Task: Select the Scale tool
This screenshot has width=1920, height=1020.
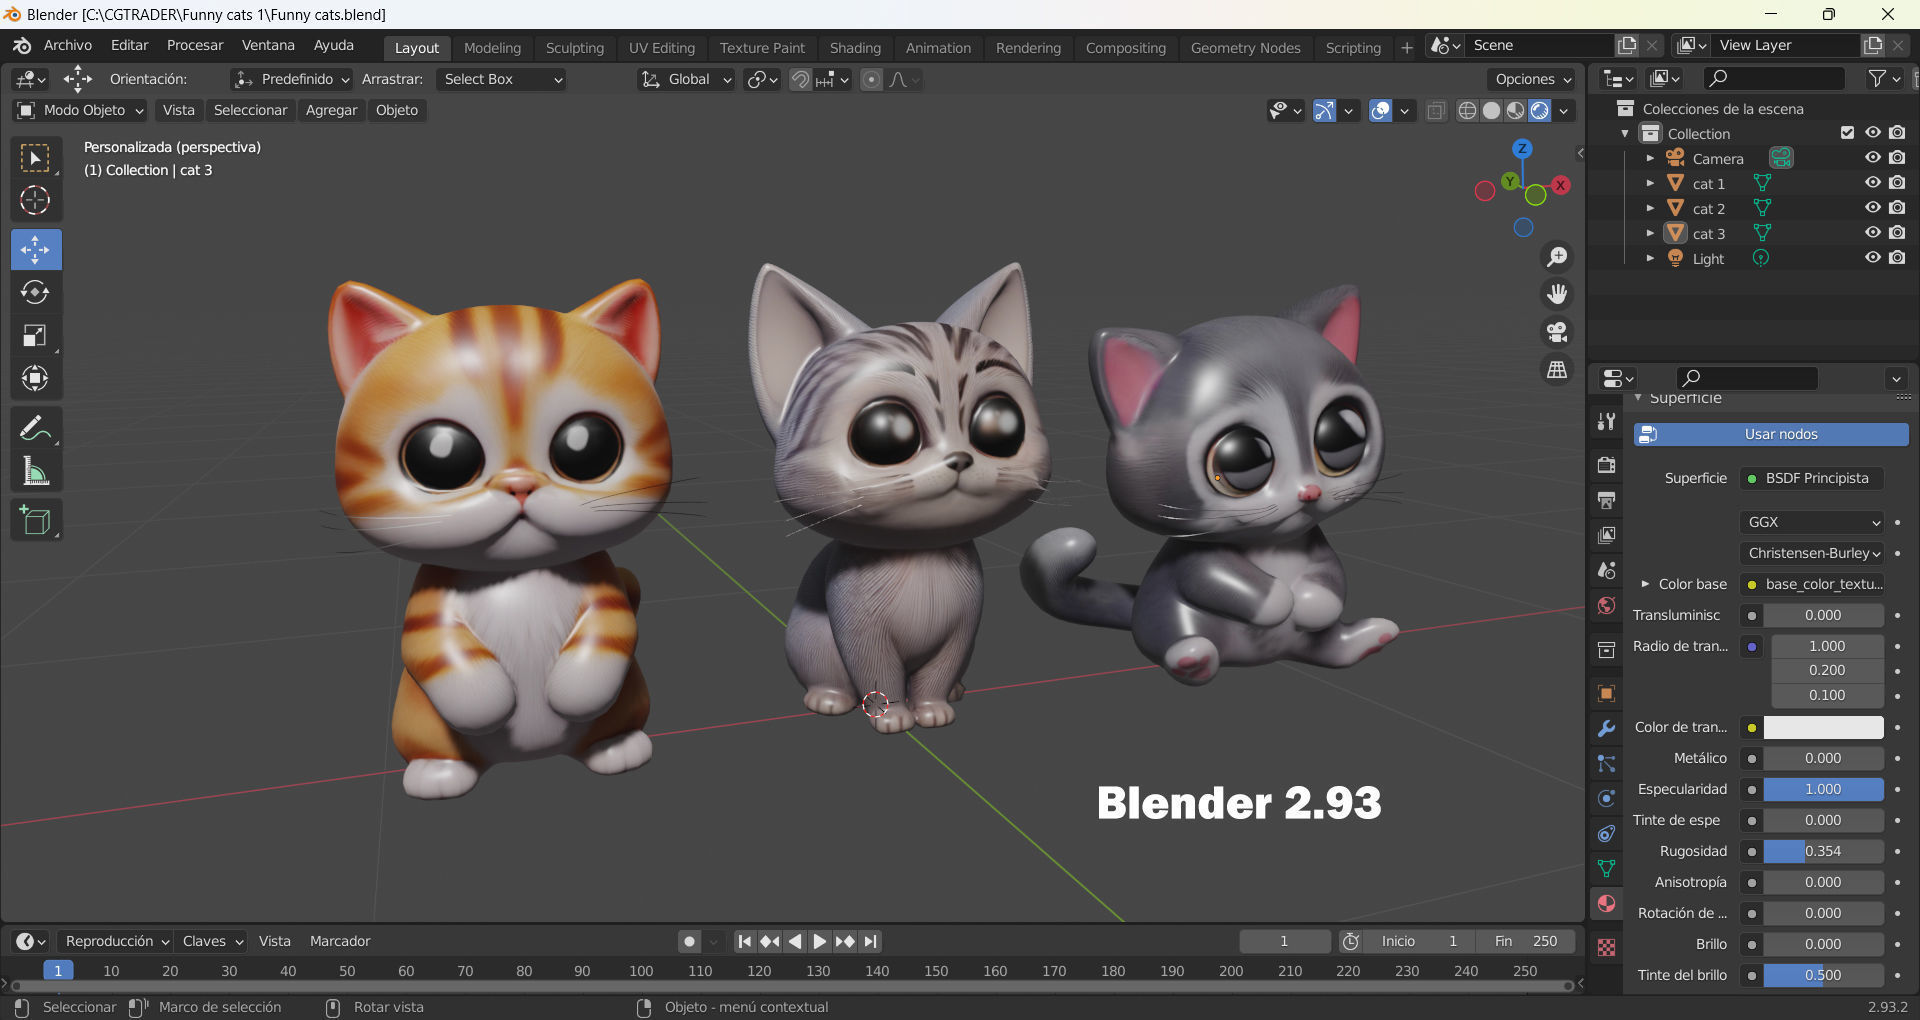Action: pos(36,335)
